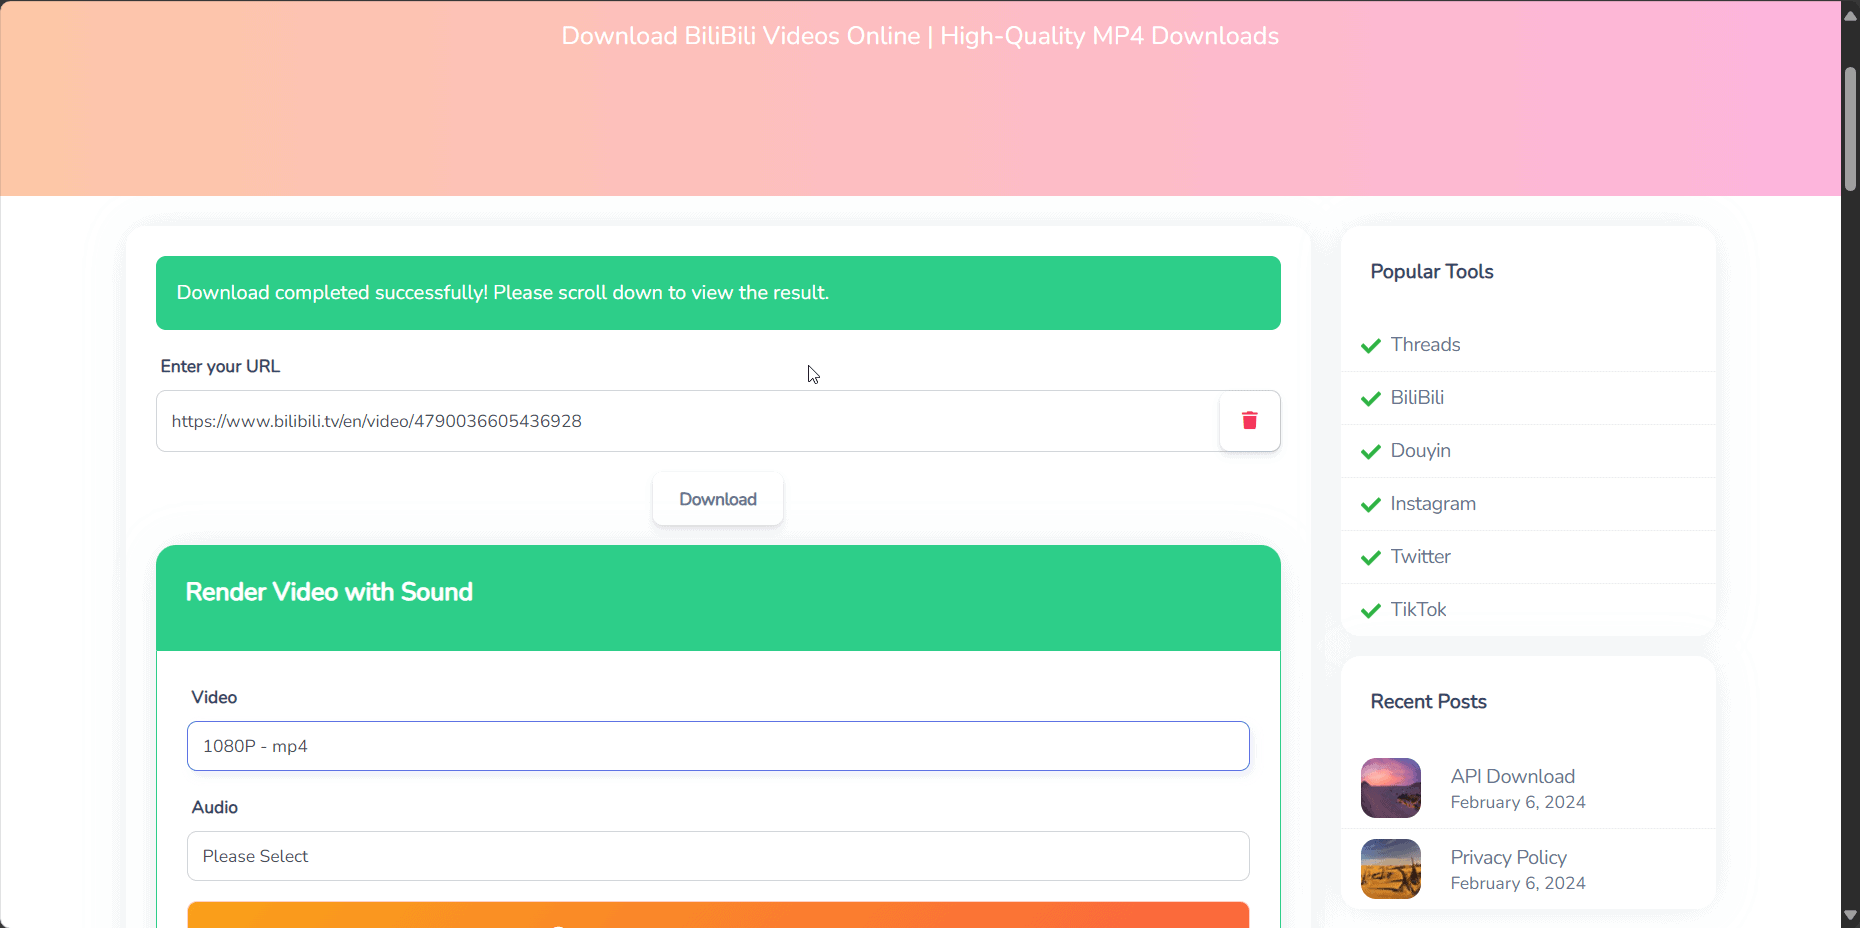Open the 1080P mp4 video quality dropdown
This screenshot has height=928, width=1860.
717,746
